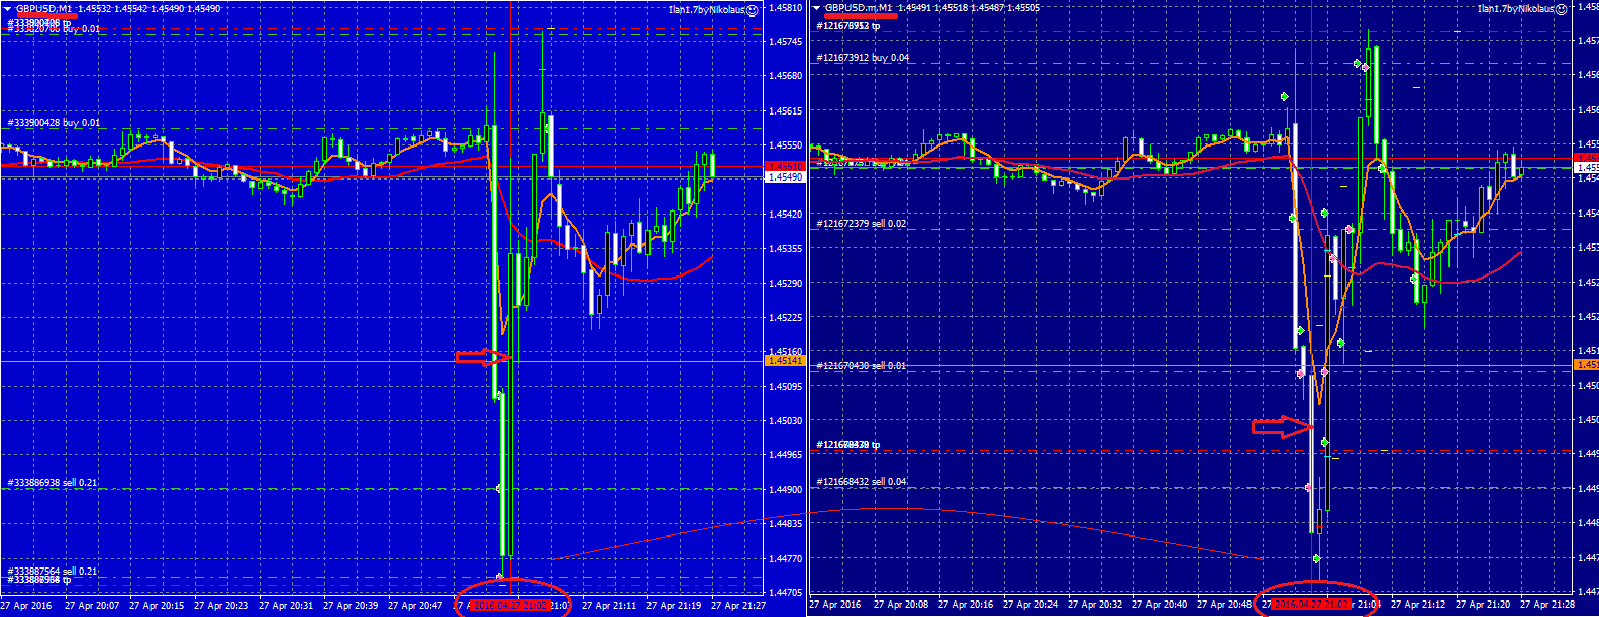Screen dimensions: 1599x617
Task: Click right chart red crosshair time tag 21:02
Action: coord(1311,605)
